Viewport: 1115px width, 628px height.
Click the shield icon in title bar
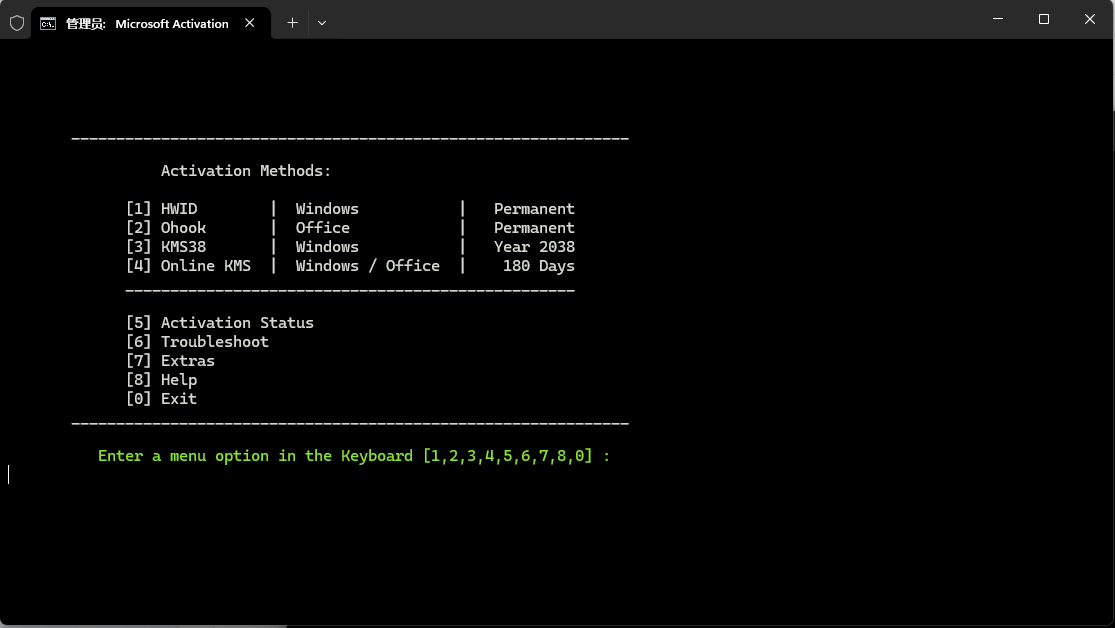click(17, 23)
